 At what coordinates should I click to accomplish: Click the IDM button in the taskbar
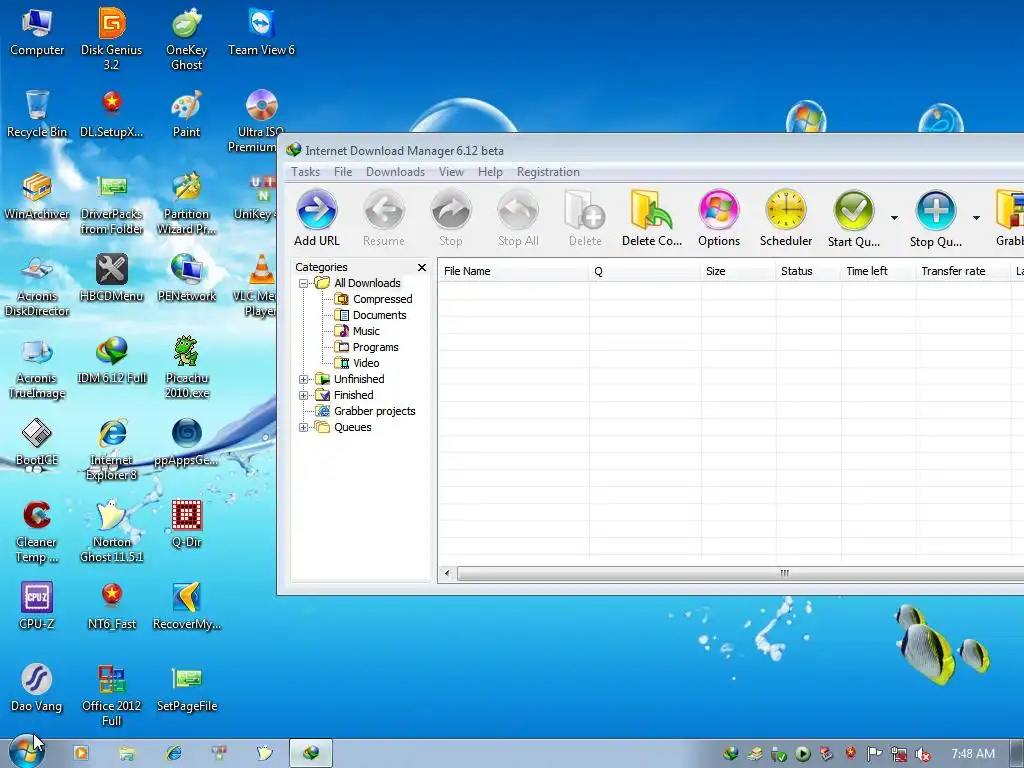pyautogui.click(x=311, y=753)
